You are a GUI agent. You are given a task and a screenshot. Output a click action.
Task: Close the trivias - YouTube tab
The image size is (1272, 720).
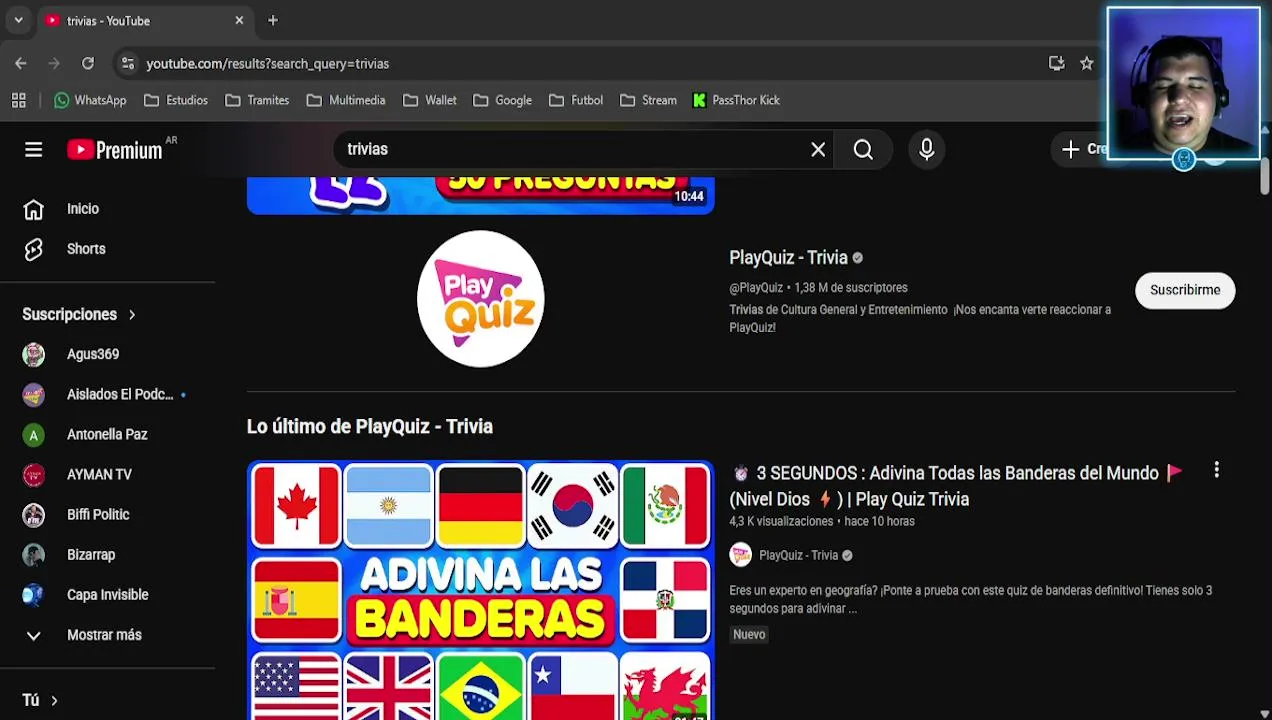(x=239, y=20)
